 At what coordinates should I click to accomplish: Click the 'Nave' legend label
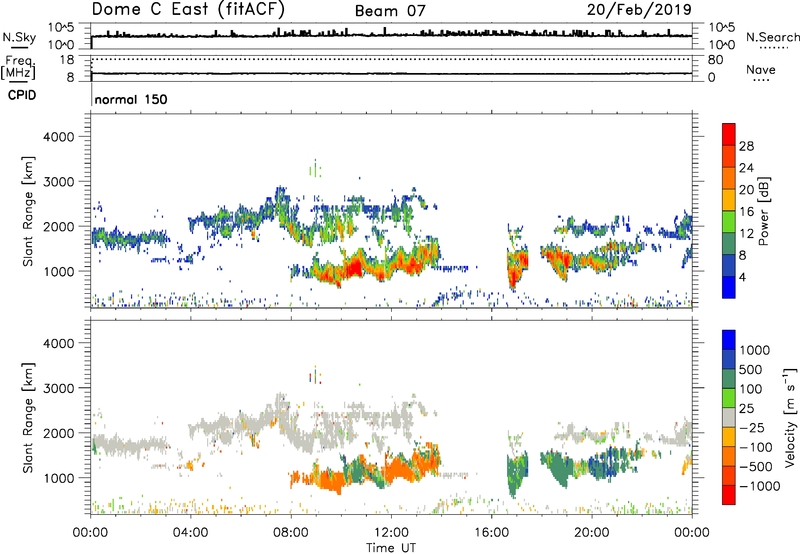(760, 69)
